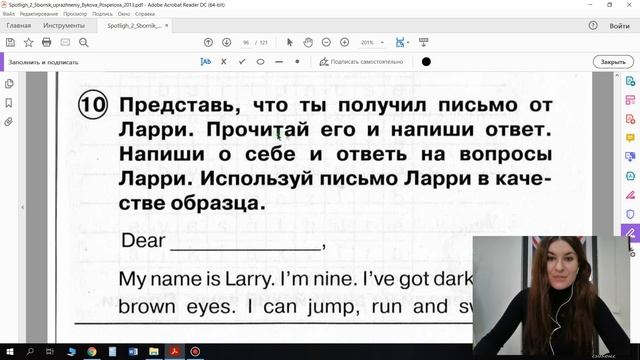The height and width of the screenshot is (360, 640).
Task: Open File Explorer from the taskbar
Action: coord(154,351)
